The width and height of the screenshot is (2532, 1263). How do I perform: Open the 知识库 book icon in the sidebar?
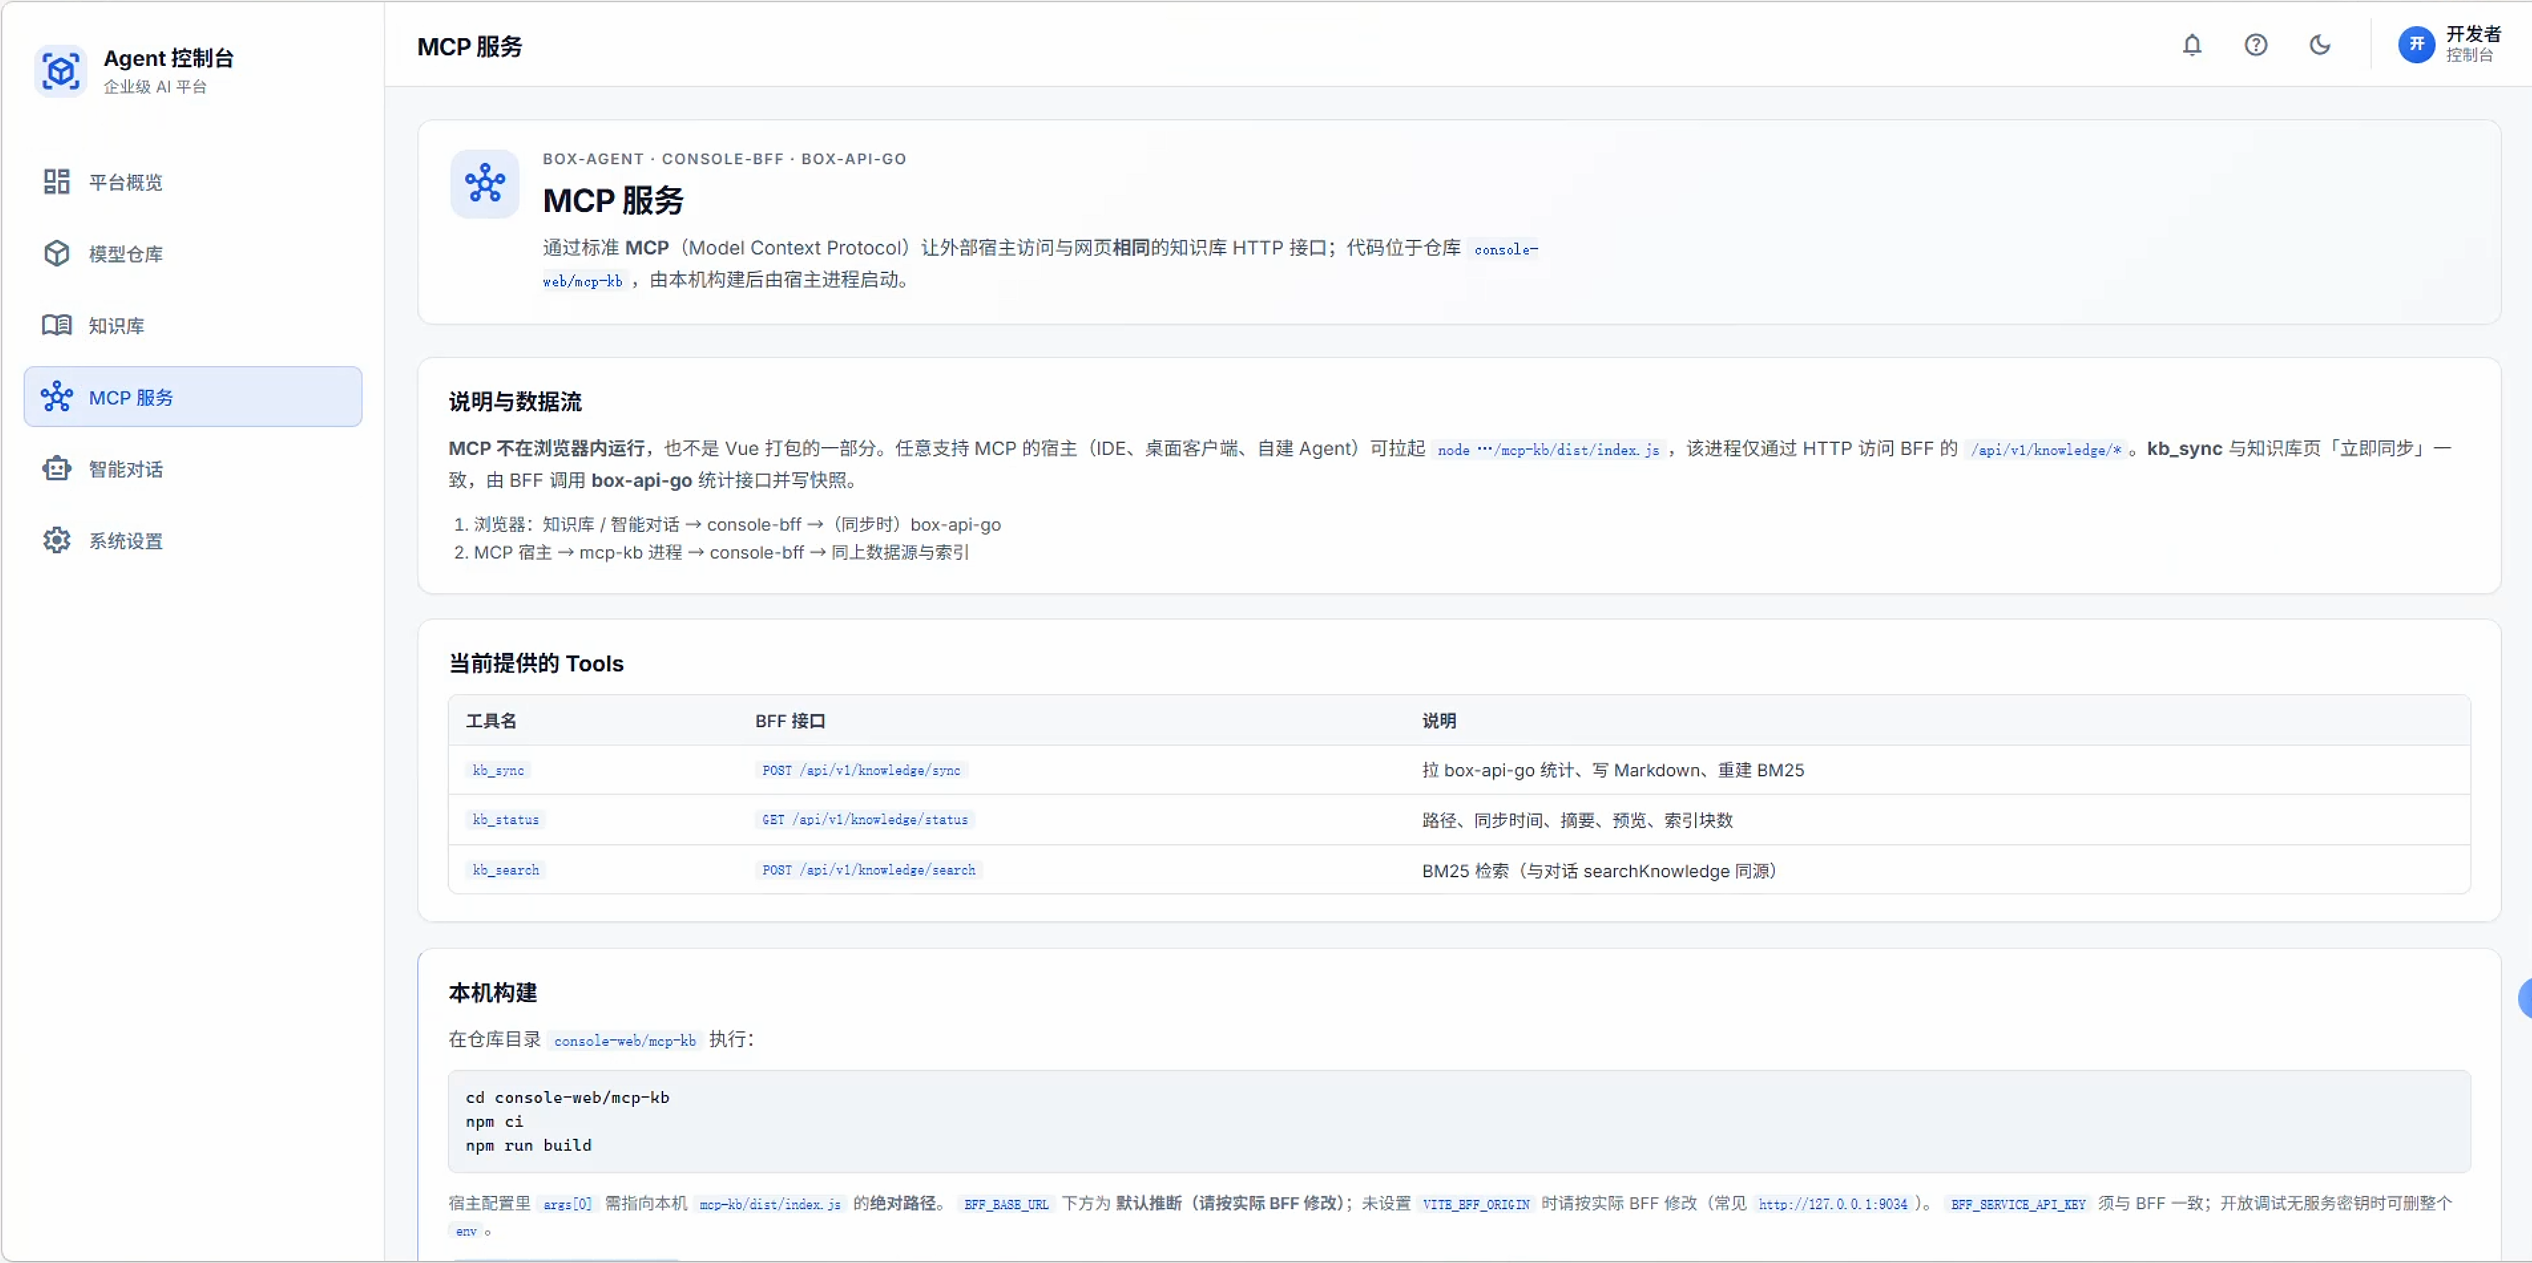click(56, 325)
